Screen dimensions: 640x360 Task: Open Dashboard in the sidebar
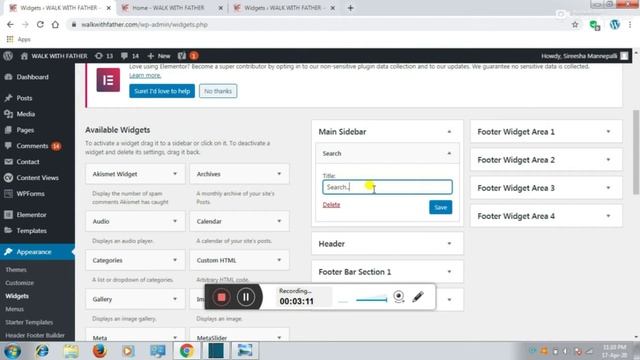click(x=32, y=77)
